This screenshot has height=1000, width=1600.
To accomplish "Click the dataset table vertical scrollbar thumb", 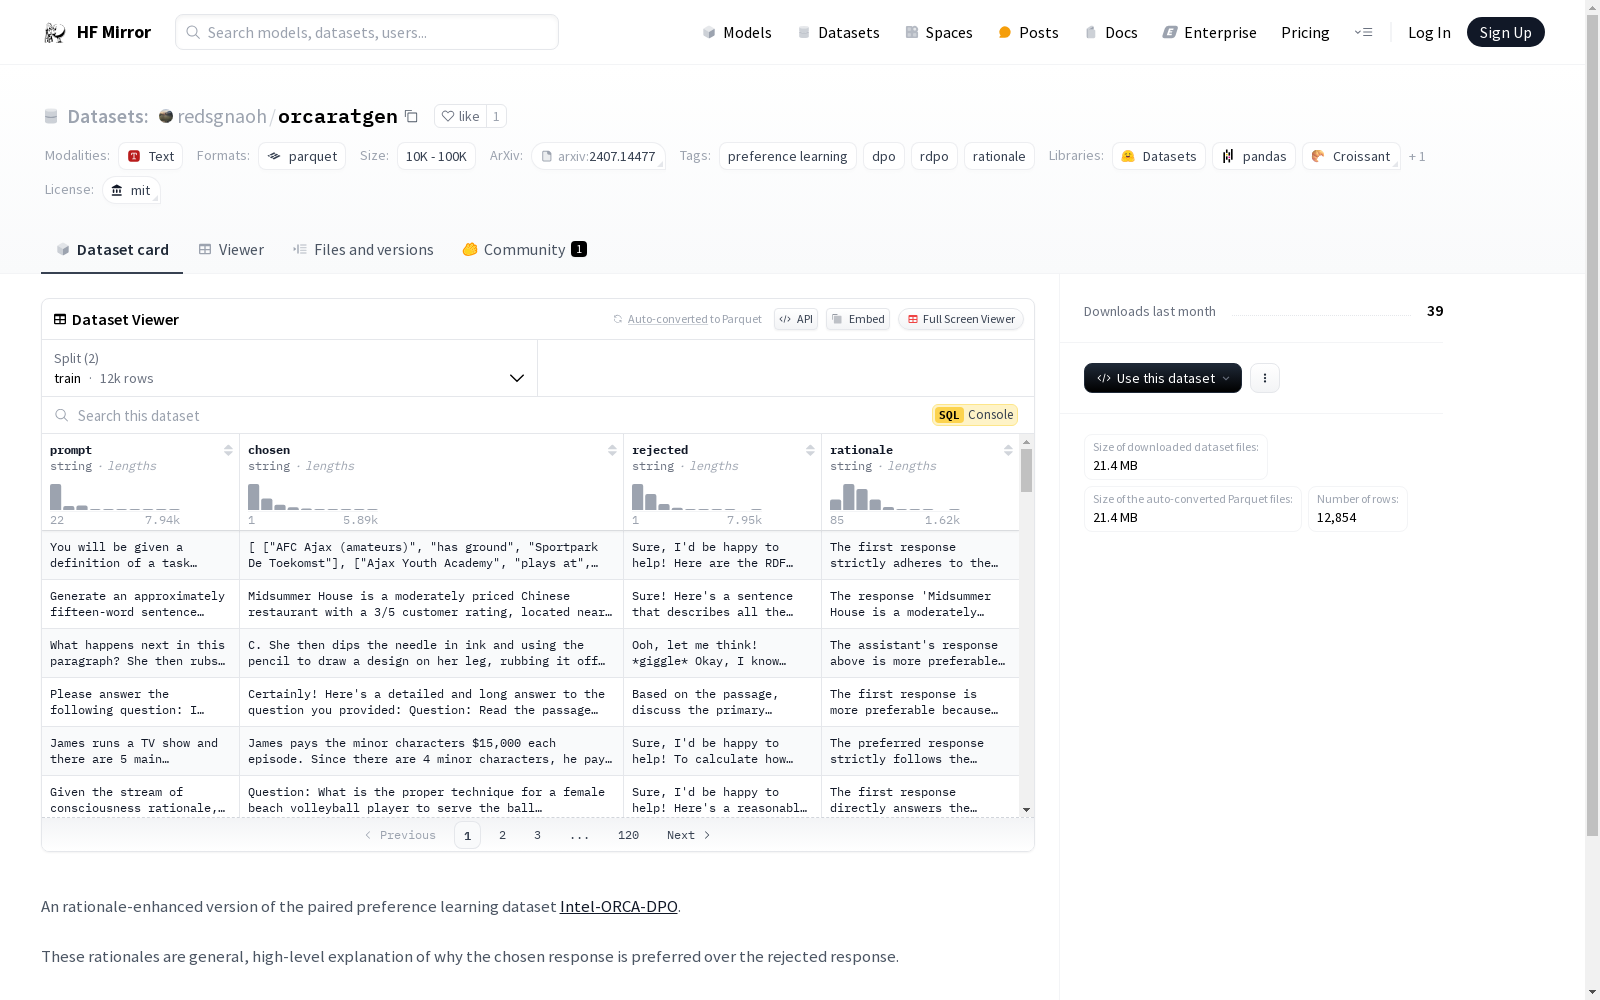I will (1026, 470).
